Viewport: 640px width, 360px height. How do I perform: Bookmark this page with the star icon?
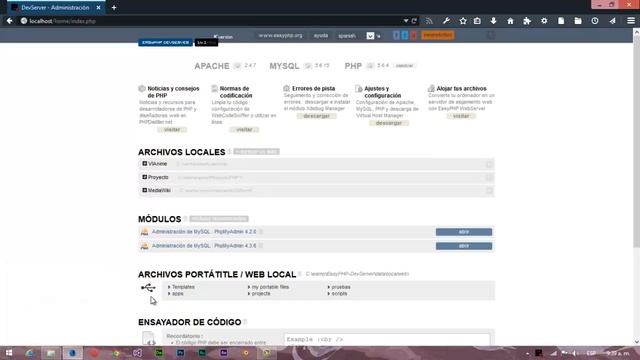[463, 21]
